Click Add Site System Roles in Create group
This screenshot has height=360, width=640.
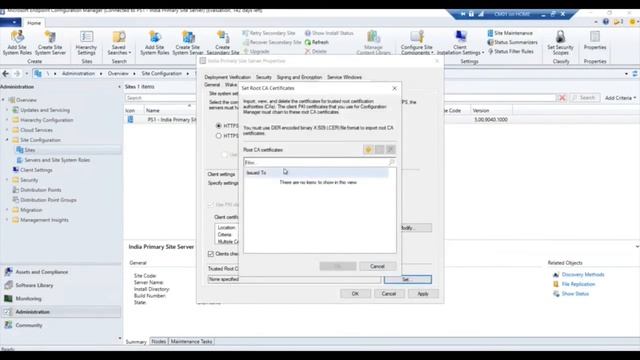(x=17, y=43)
